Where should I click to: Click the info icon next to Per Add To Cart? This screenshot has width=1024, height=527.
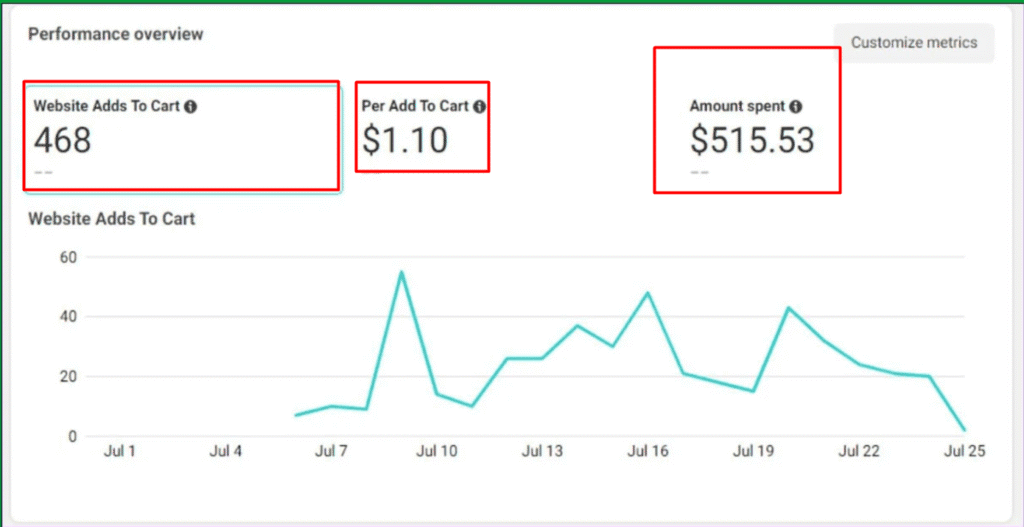coord(479,107)
